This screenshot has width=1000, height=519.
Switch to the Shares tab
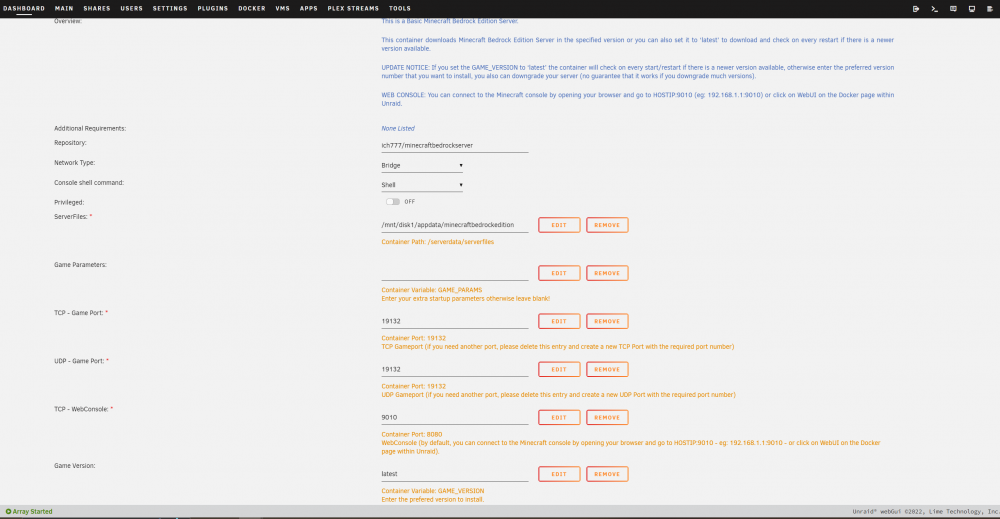point(97,8)
